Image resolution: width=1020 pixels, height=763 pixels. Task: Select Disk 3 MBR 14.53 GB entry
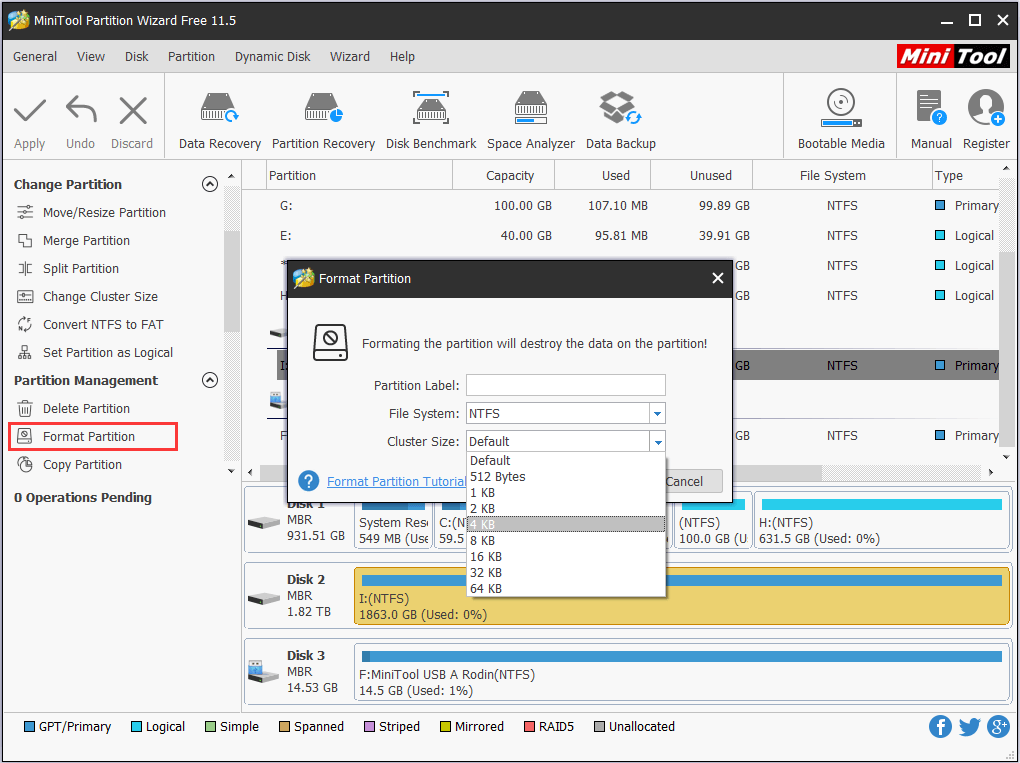tap(299, 671)
